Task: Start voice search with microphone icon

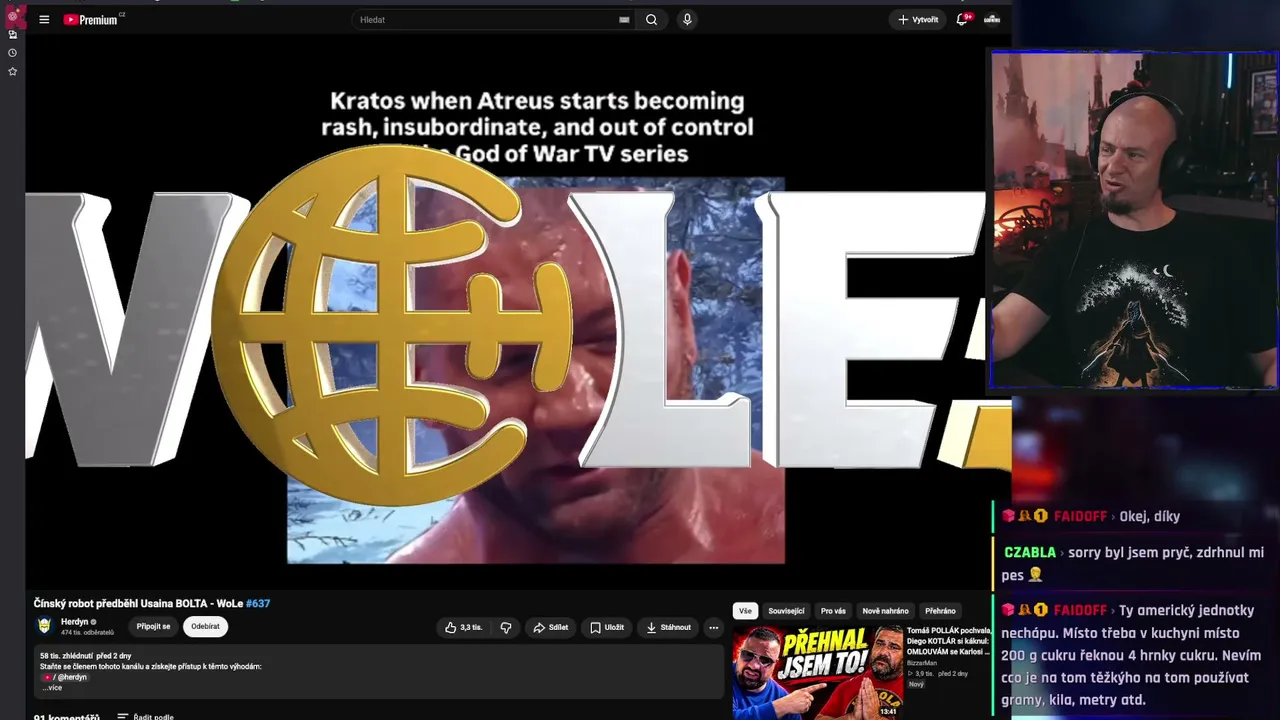Action: pyautogui.click(x=686, y=19)
